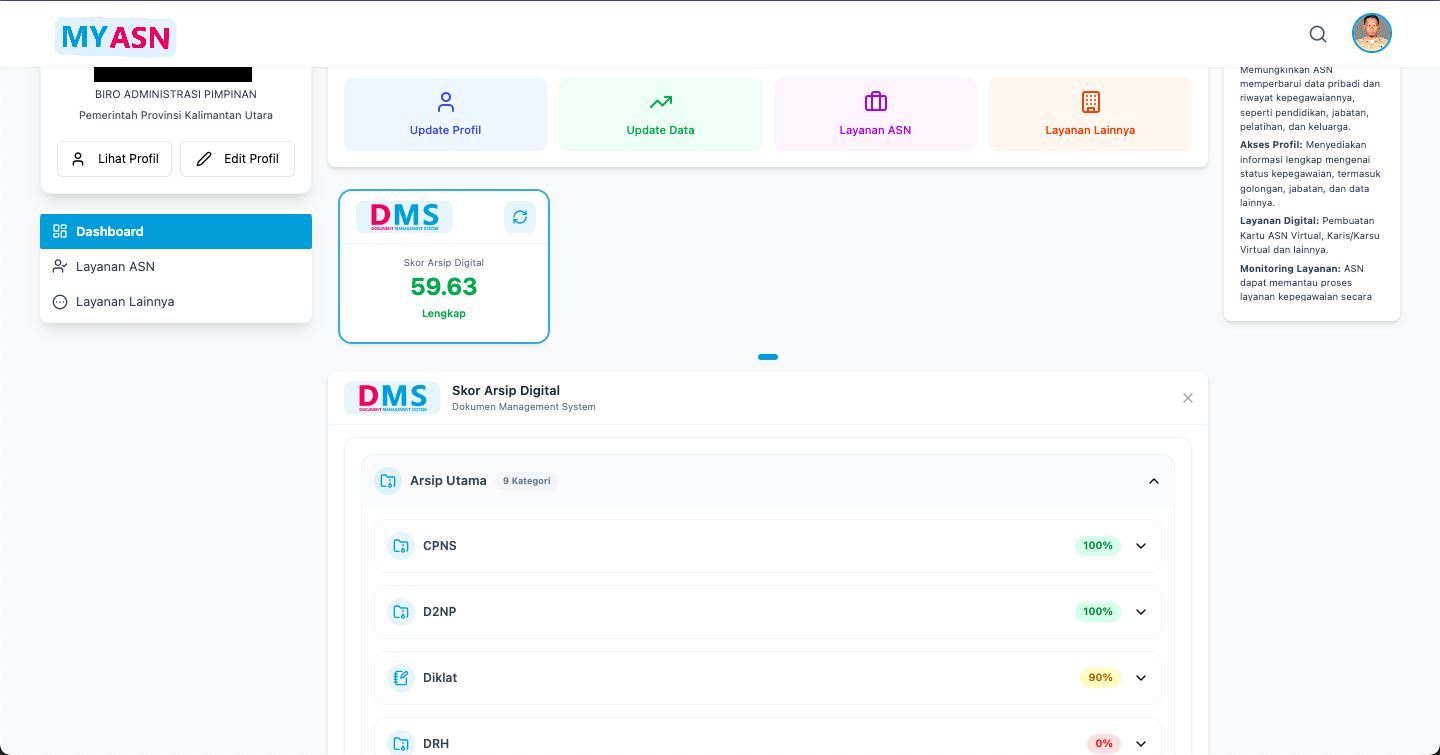Collapse the Arsip Utama section
Viewport: 1440px width, 755px height.
[1154, 481]
